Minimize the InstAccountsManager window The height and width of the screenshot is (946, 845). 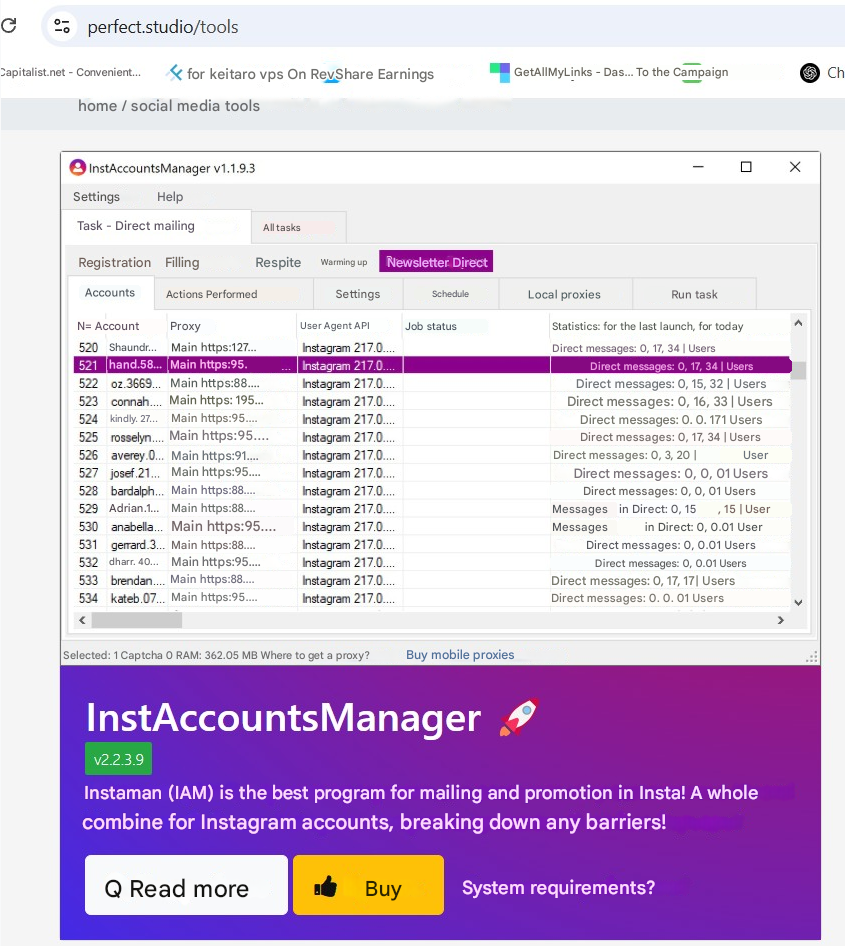click(698, 167)
